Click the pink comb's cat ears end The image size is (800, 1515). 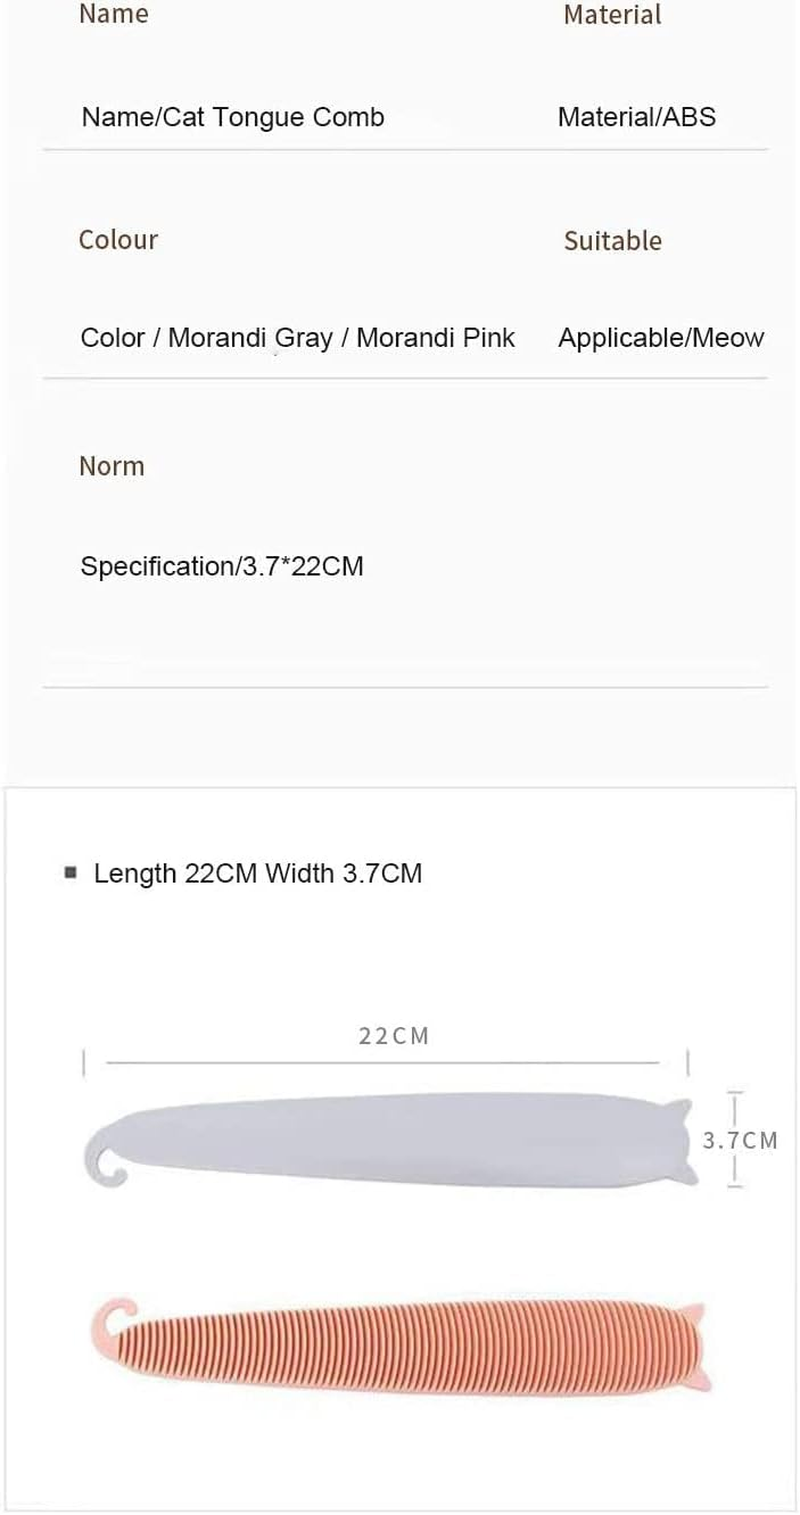693,1346
